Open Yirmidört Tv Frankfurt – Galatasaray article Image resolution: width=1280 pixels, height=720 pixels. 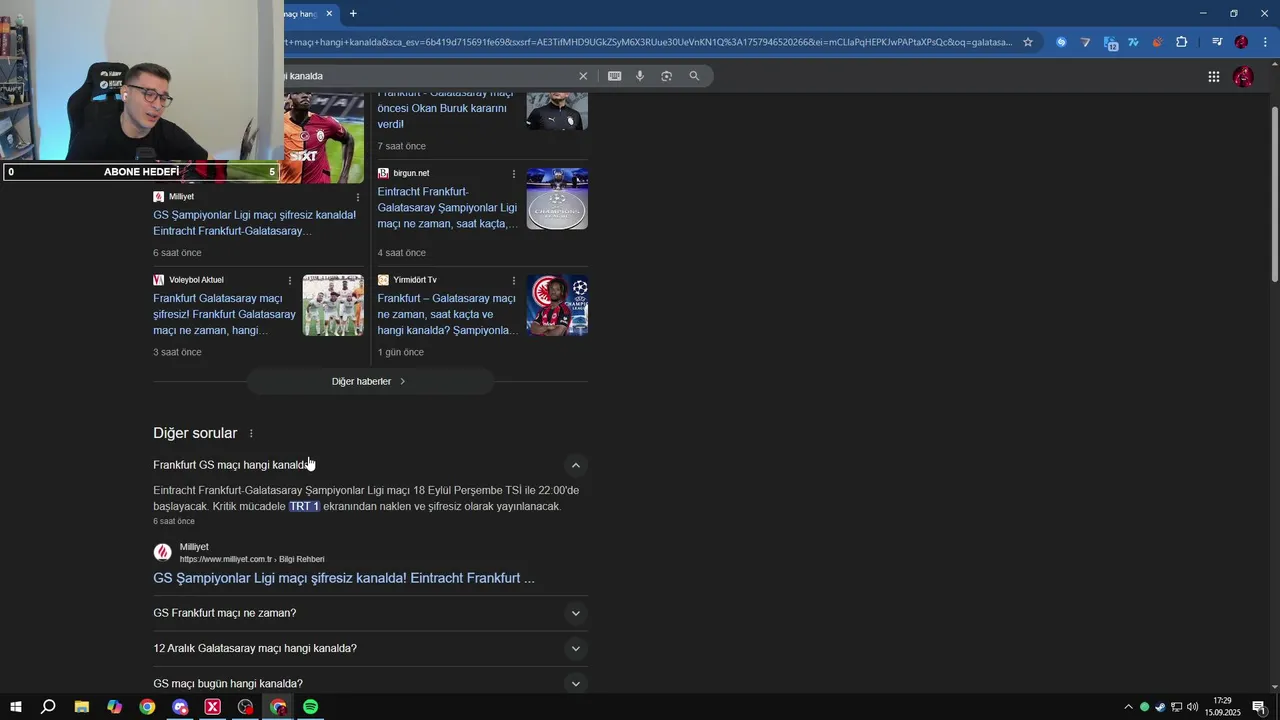click(x=447, y=314)
